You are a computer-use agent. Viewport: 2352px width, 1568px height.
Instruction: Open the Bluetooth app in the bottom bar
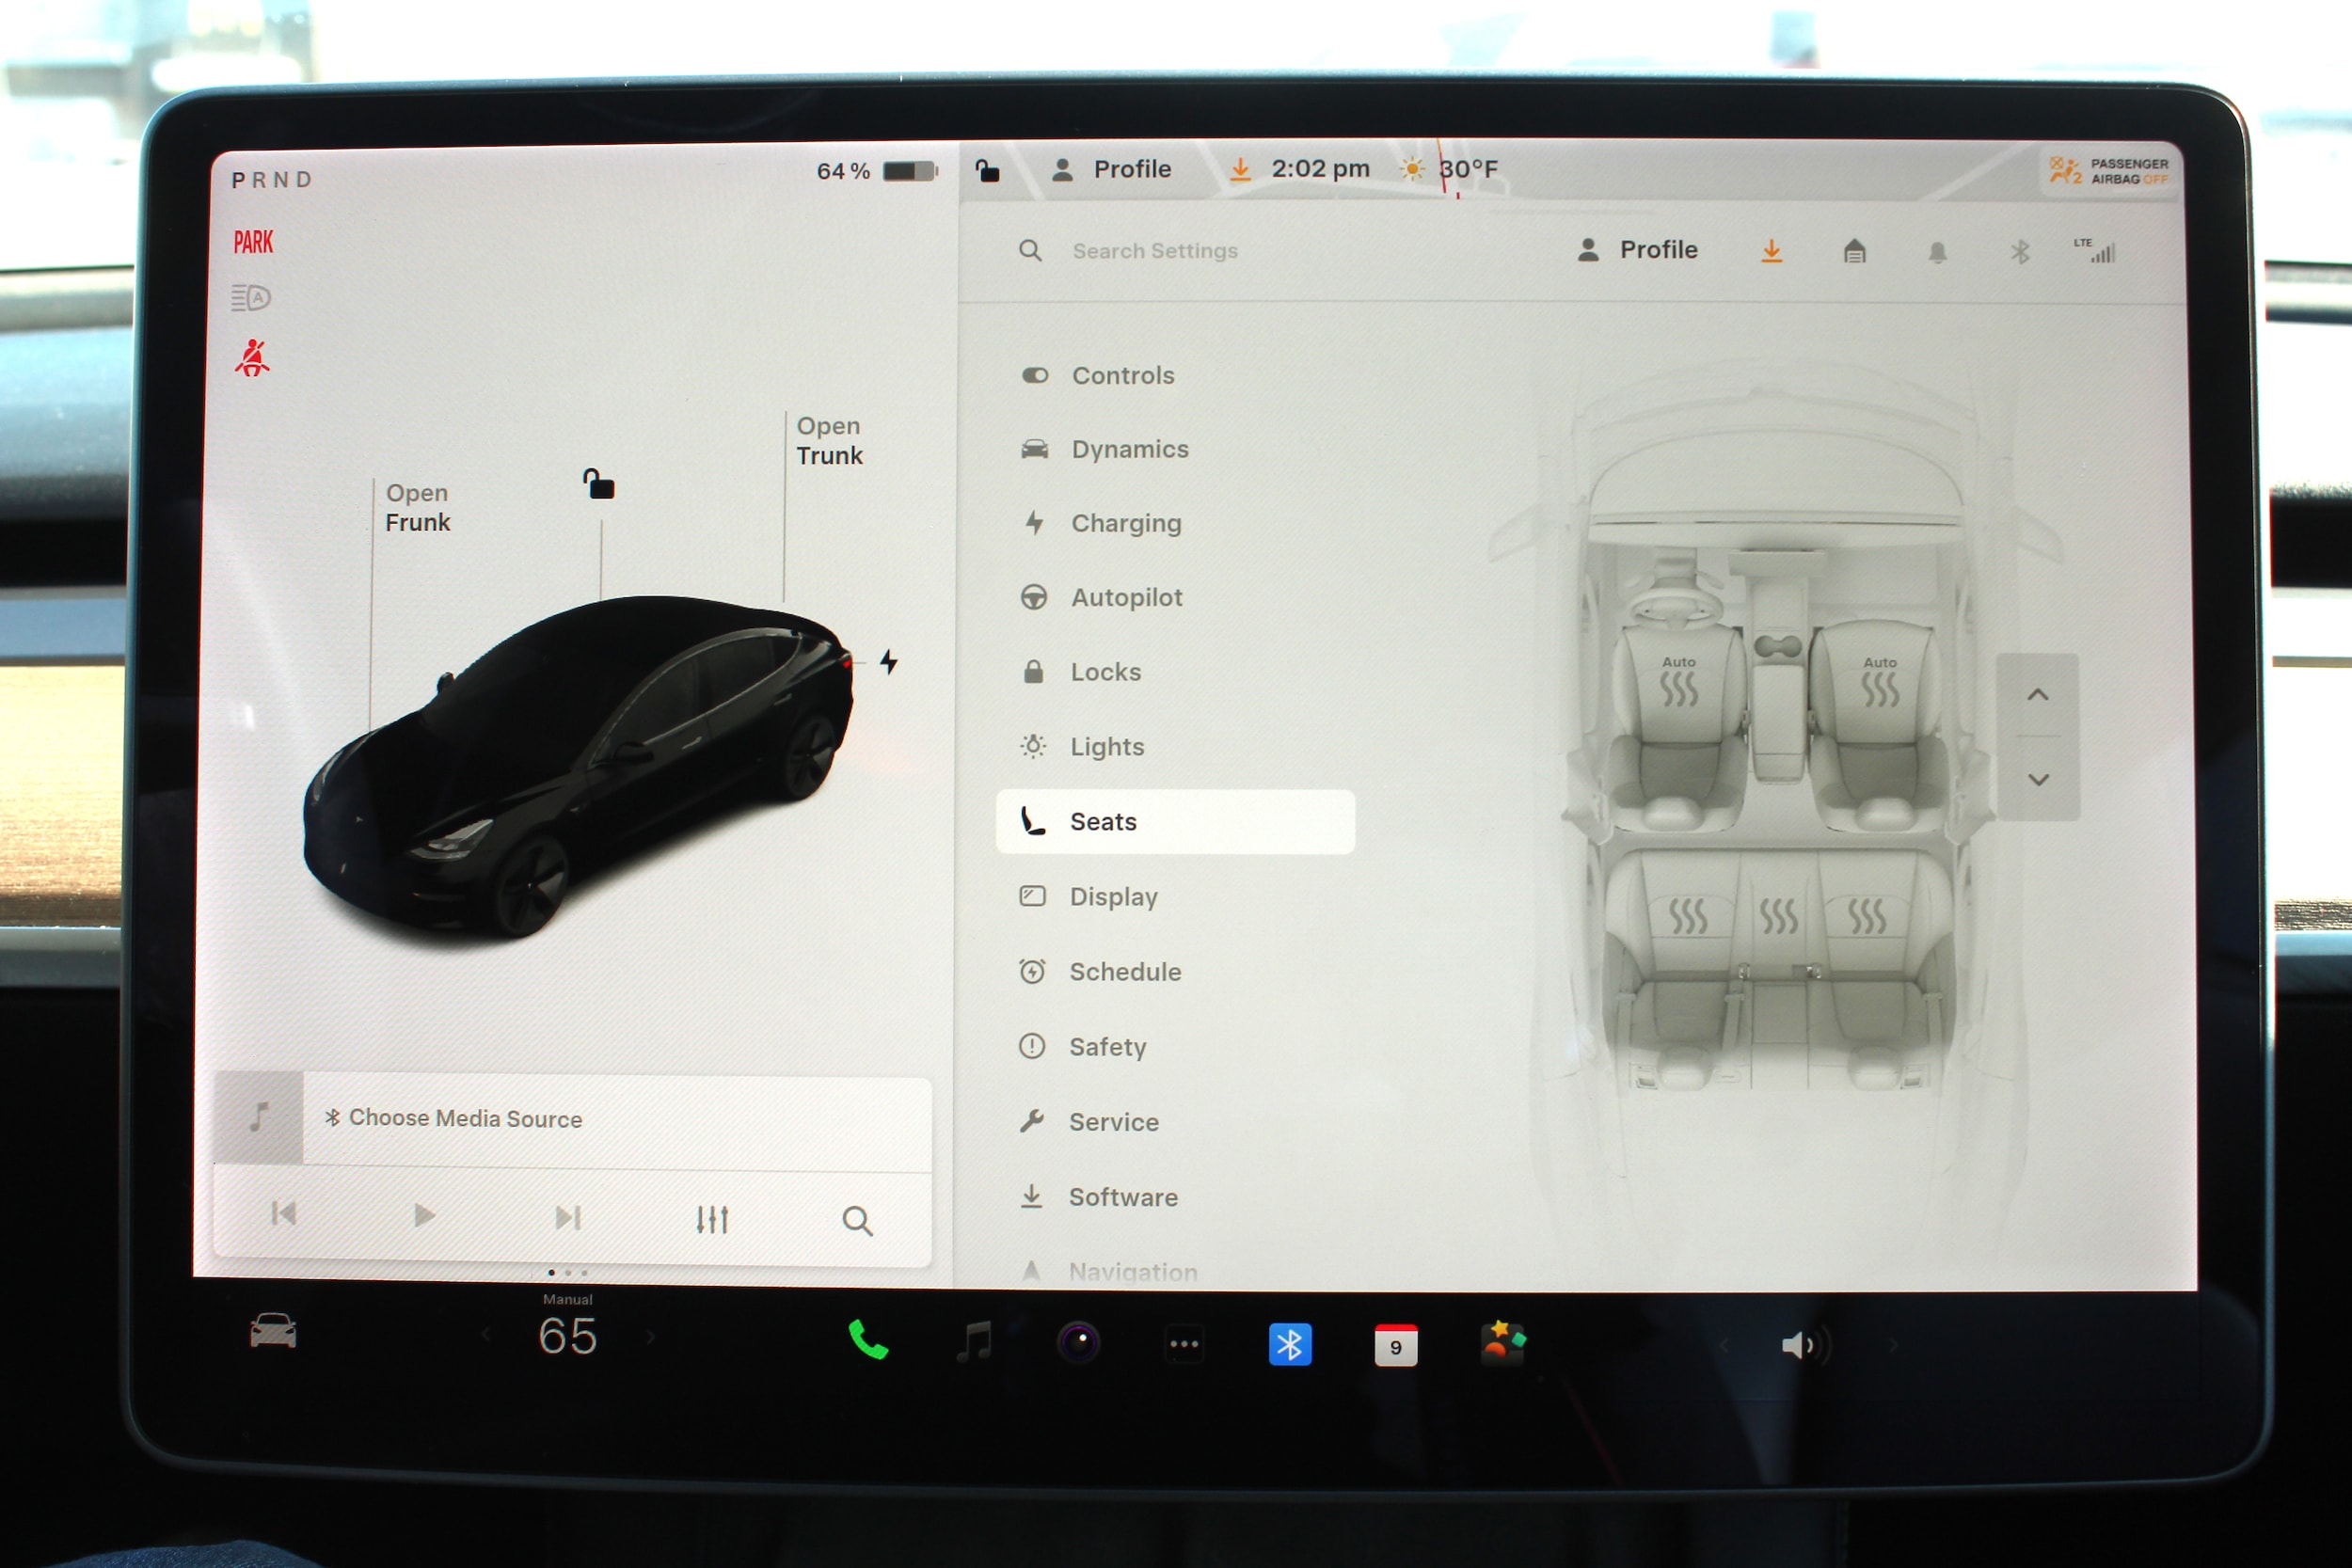coord(1289,1345)
